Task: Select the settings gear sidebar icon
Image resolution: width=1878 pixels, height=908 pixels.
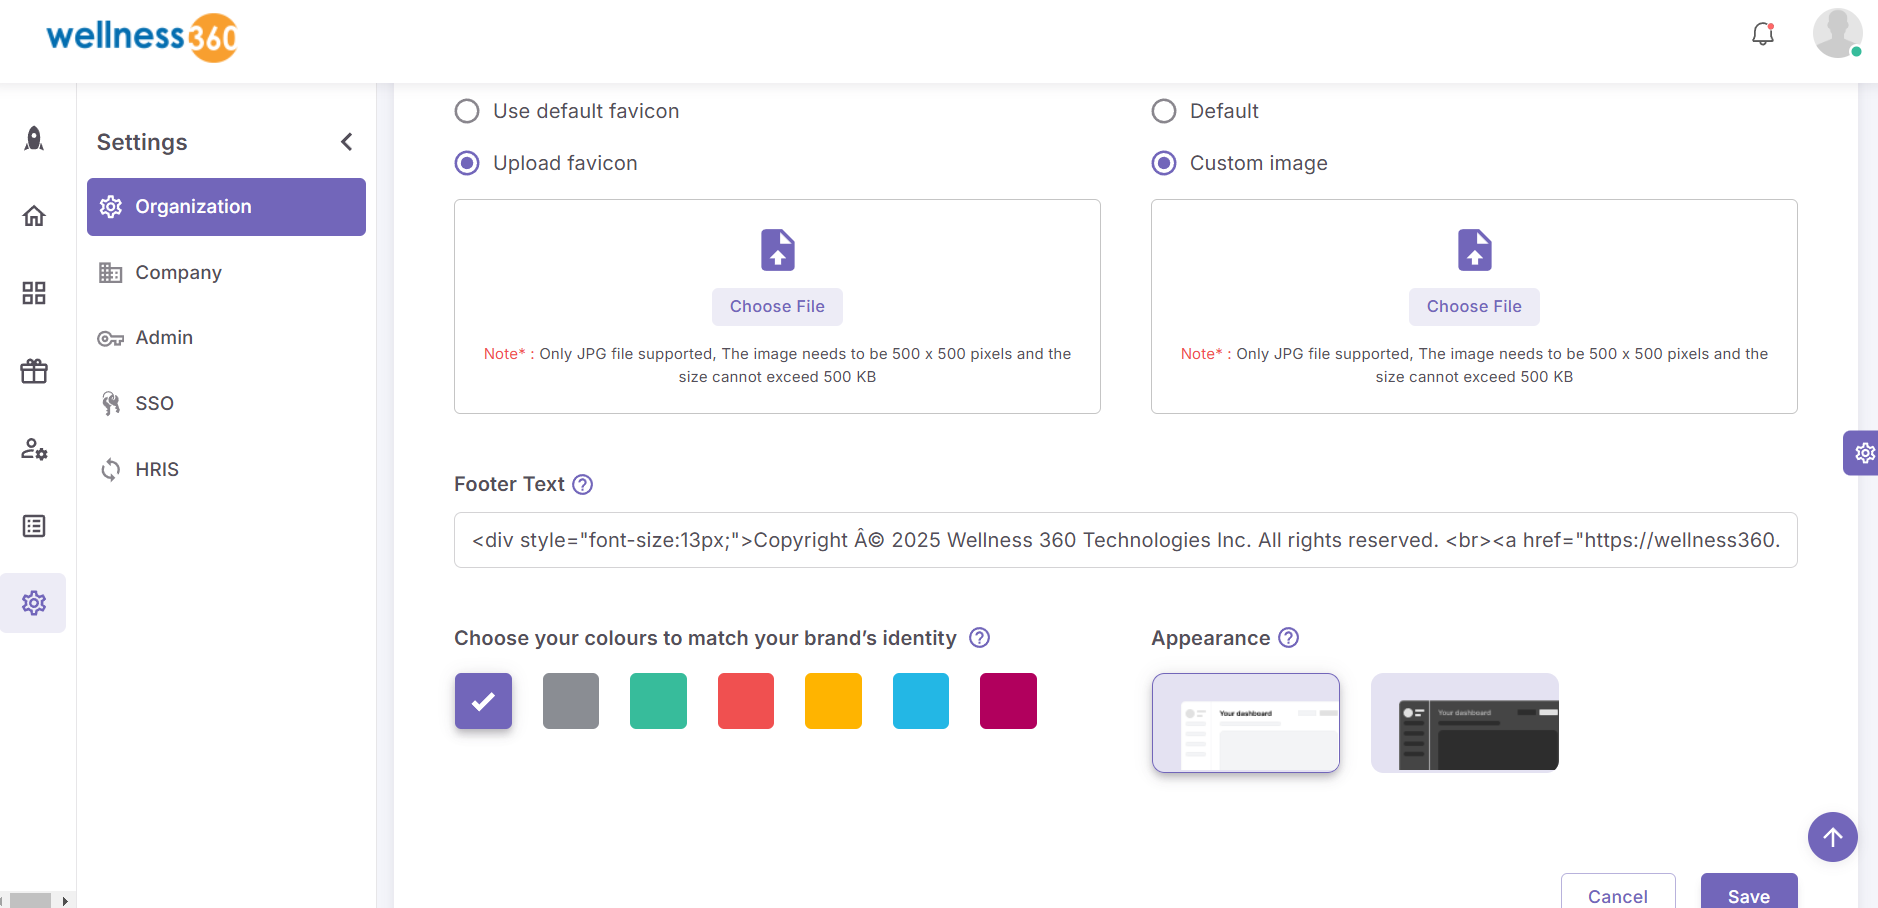Action: (34, 603)
